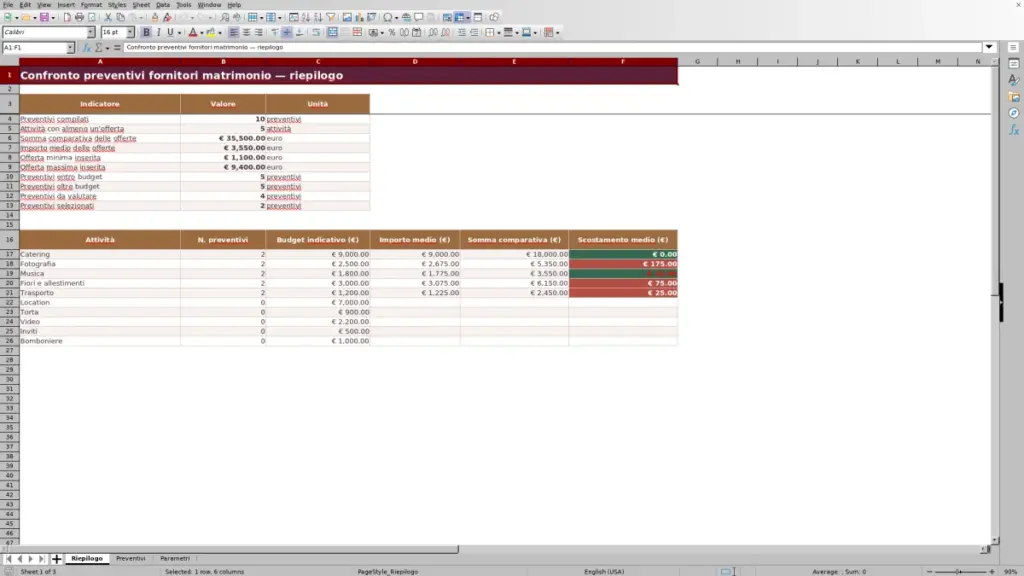Toggle Align Left for the cell
This screenshot has height=576, width=1024.
[234, 33]
